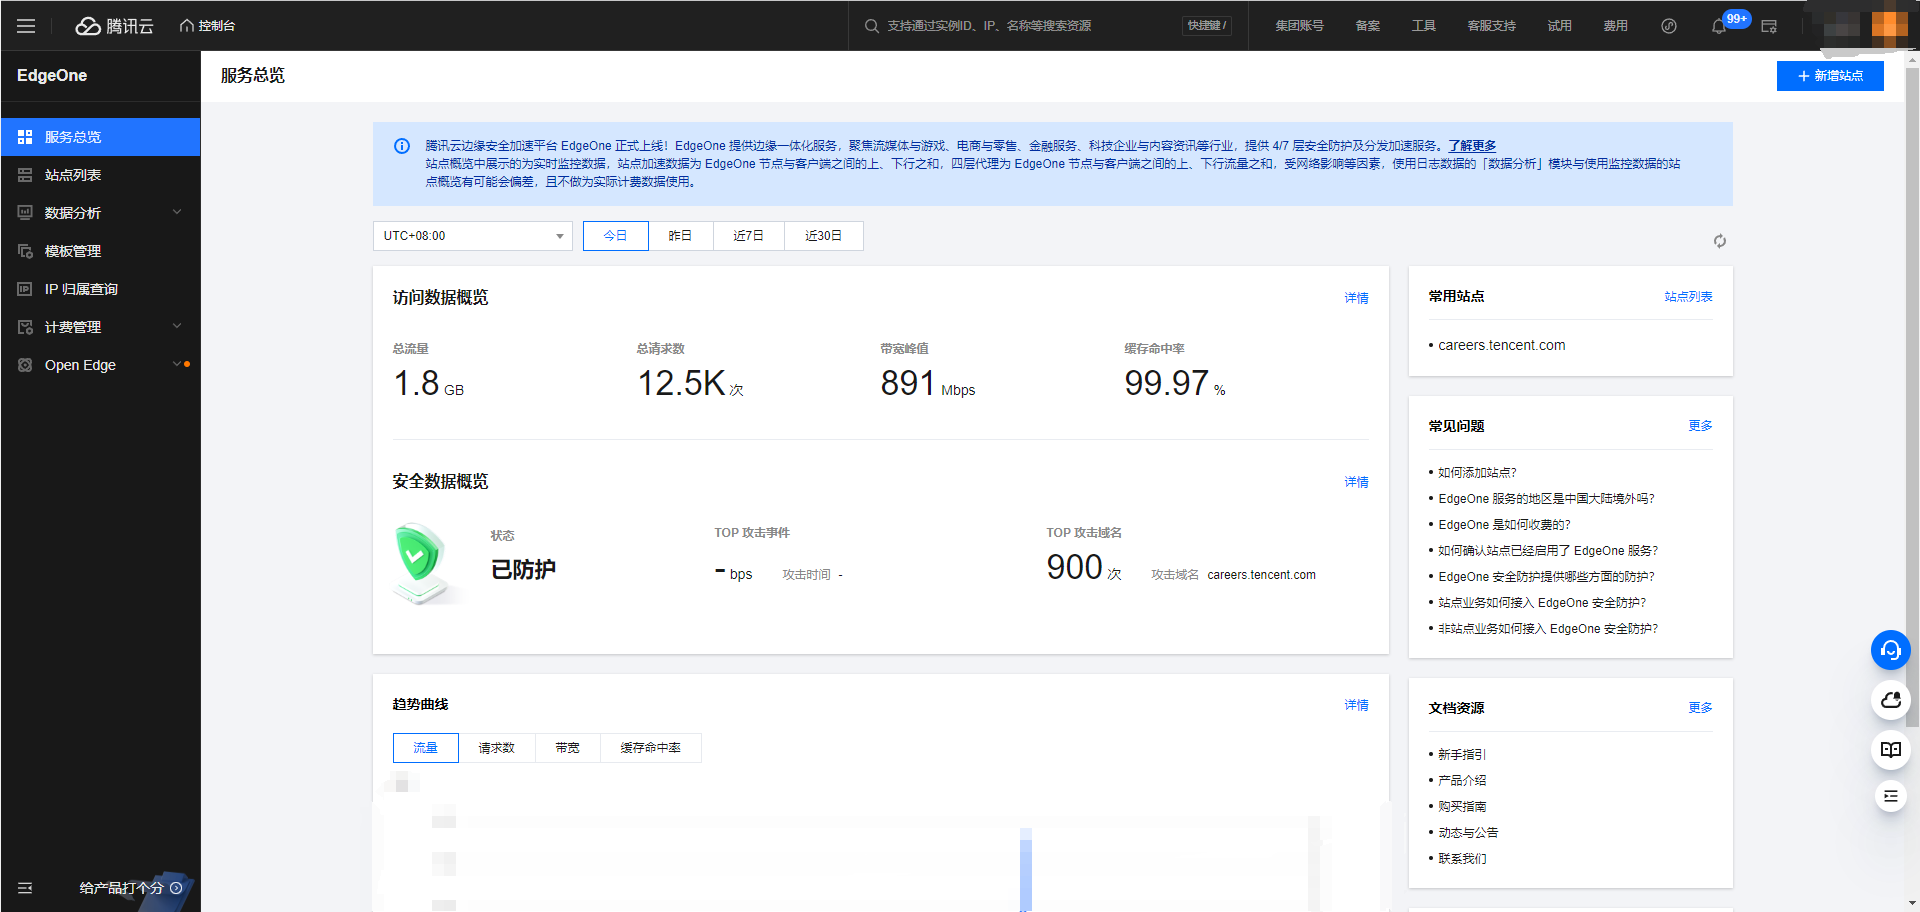Viewport: 1920px width, 912px height.
Task: Open the 费用 menu
Action: tap(1615, 26)
